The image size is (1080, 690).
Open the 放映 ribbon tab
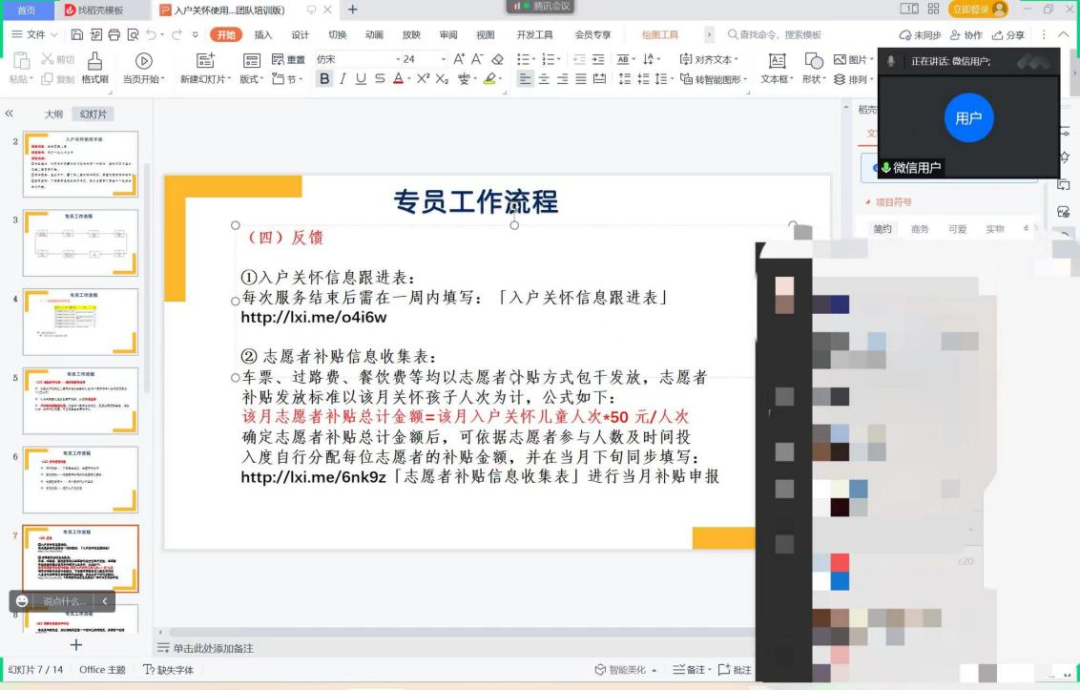point(412,35)
